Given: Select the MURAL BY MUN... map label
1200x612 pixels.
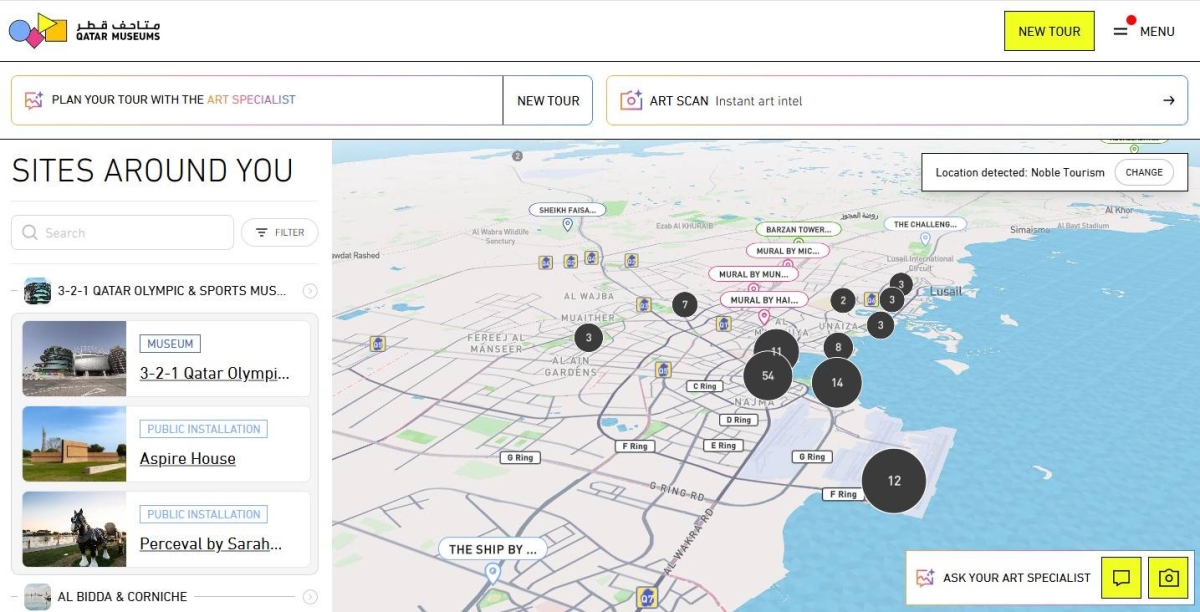Looking at the screenshot, I should [x=753, y=274].
